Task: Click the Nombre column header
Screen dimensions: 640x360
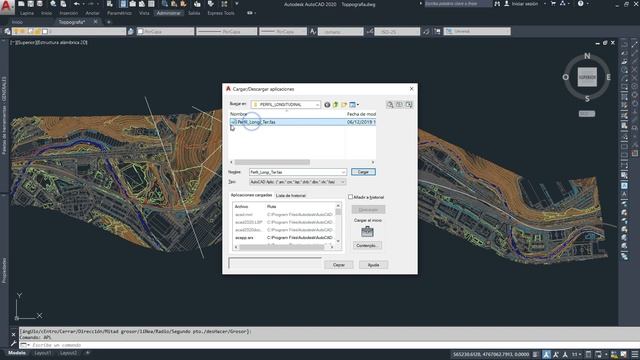Action: coord(239,114)
